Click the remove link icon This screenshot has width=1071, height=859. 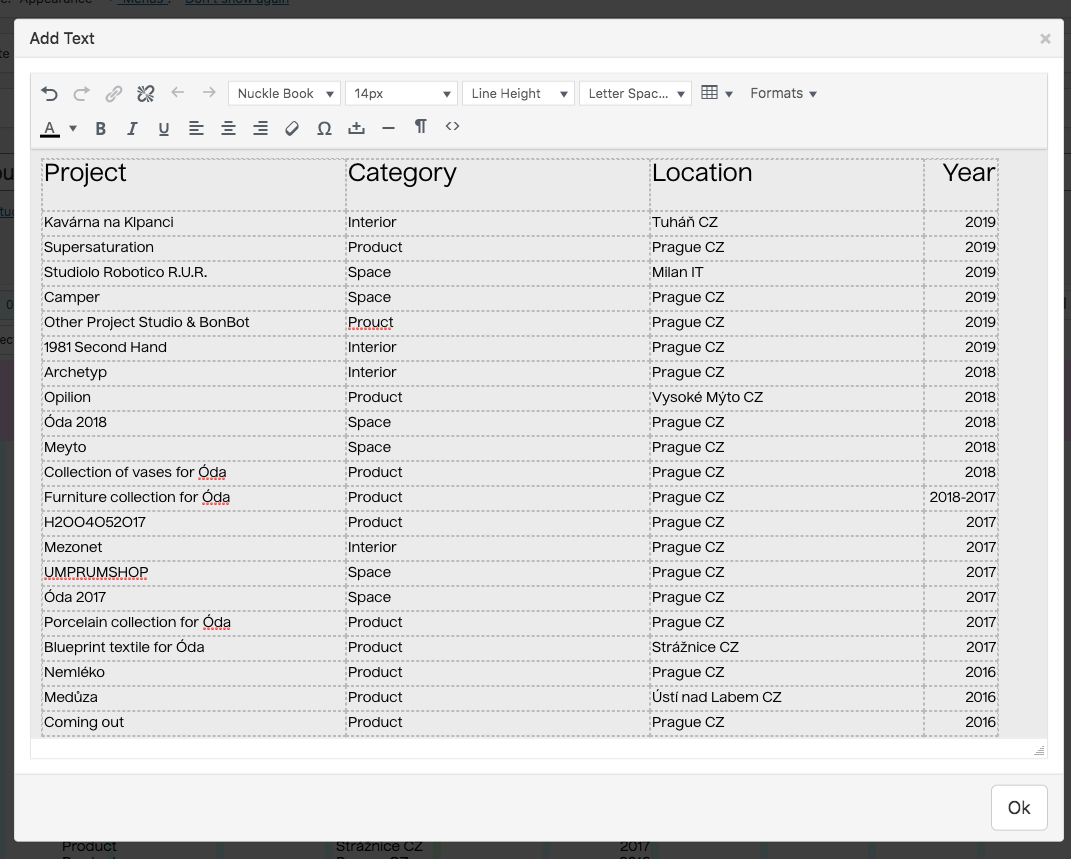[146, 94]
